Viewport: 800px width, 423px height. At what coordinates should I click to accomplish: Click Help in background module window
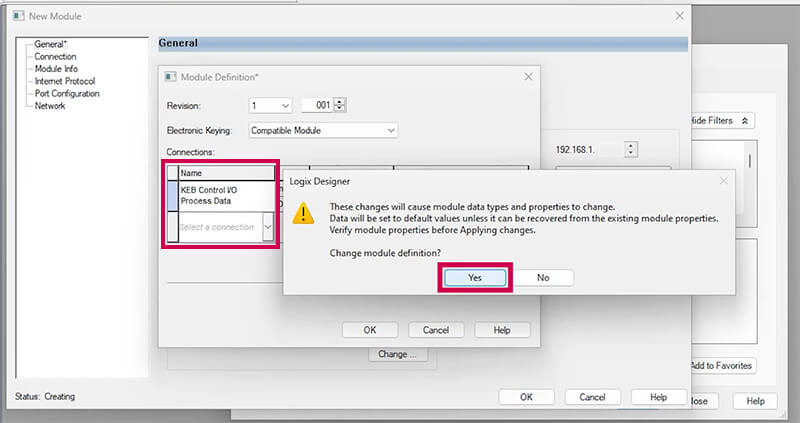click(755, 401)
